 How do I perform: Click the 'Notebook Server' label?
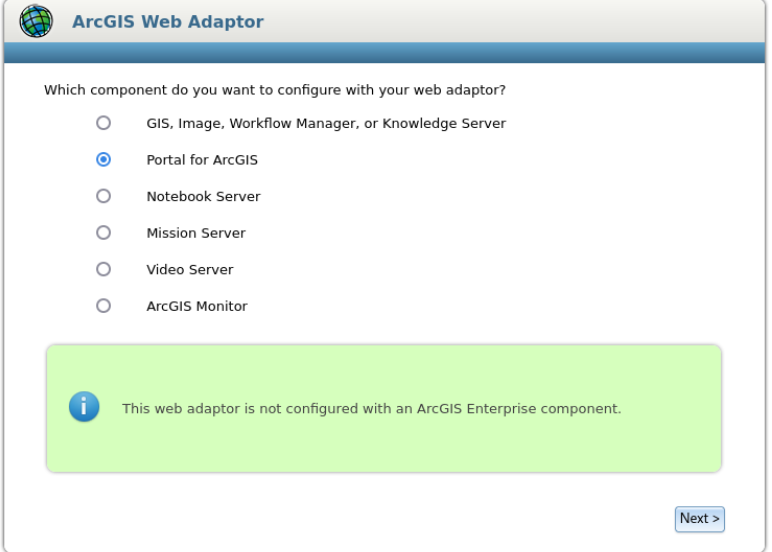pos(203,196)
